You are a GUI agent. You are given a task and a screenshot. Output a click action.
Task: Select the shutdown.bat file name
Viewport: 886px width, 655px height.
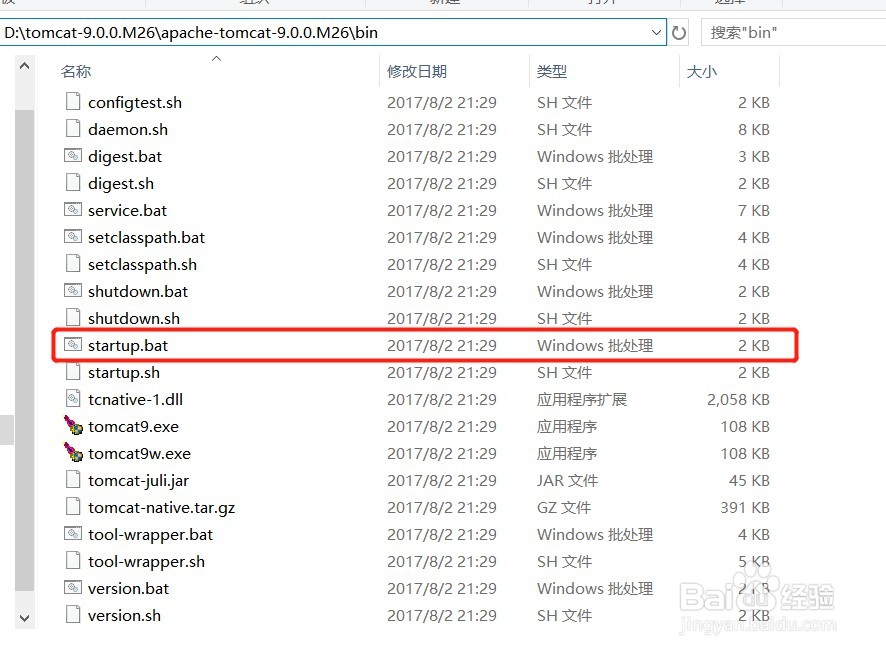click(138, 292)
